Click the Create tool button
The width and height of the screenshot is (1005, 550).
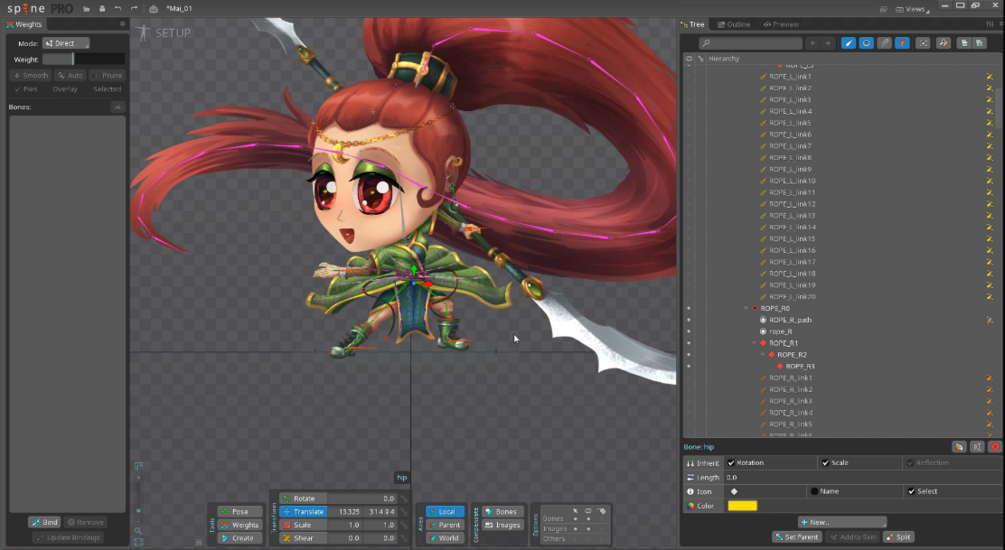tap(240, 538)
